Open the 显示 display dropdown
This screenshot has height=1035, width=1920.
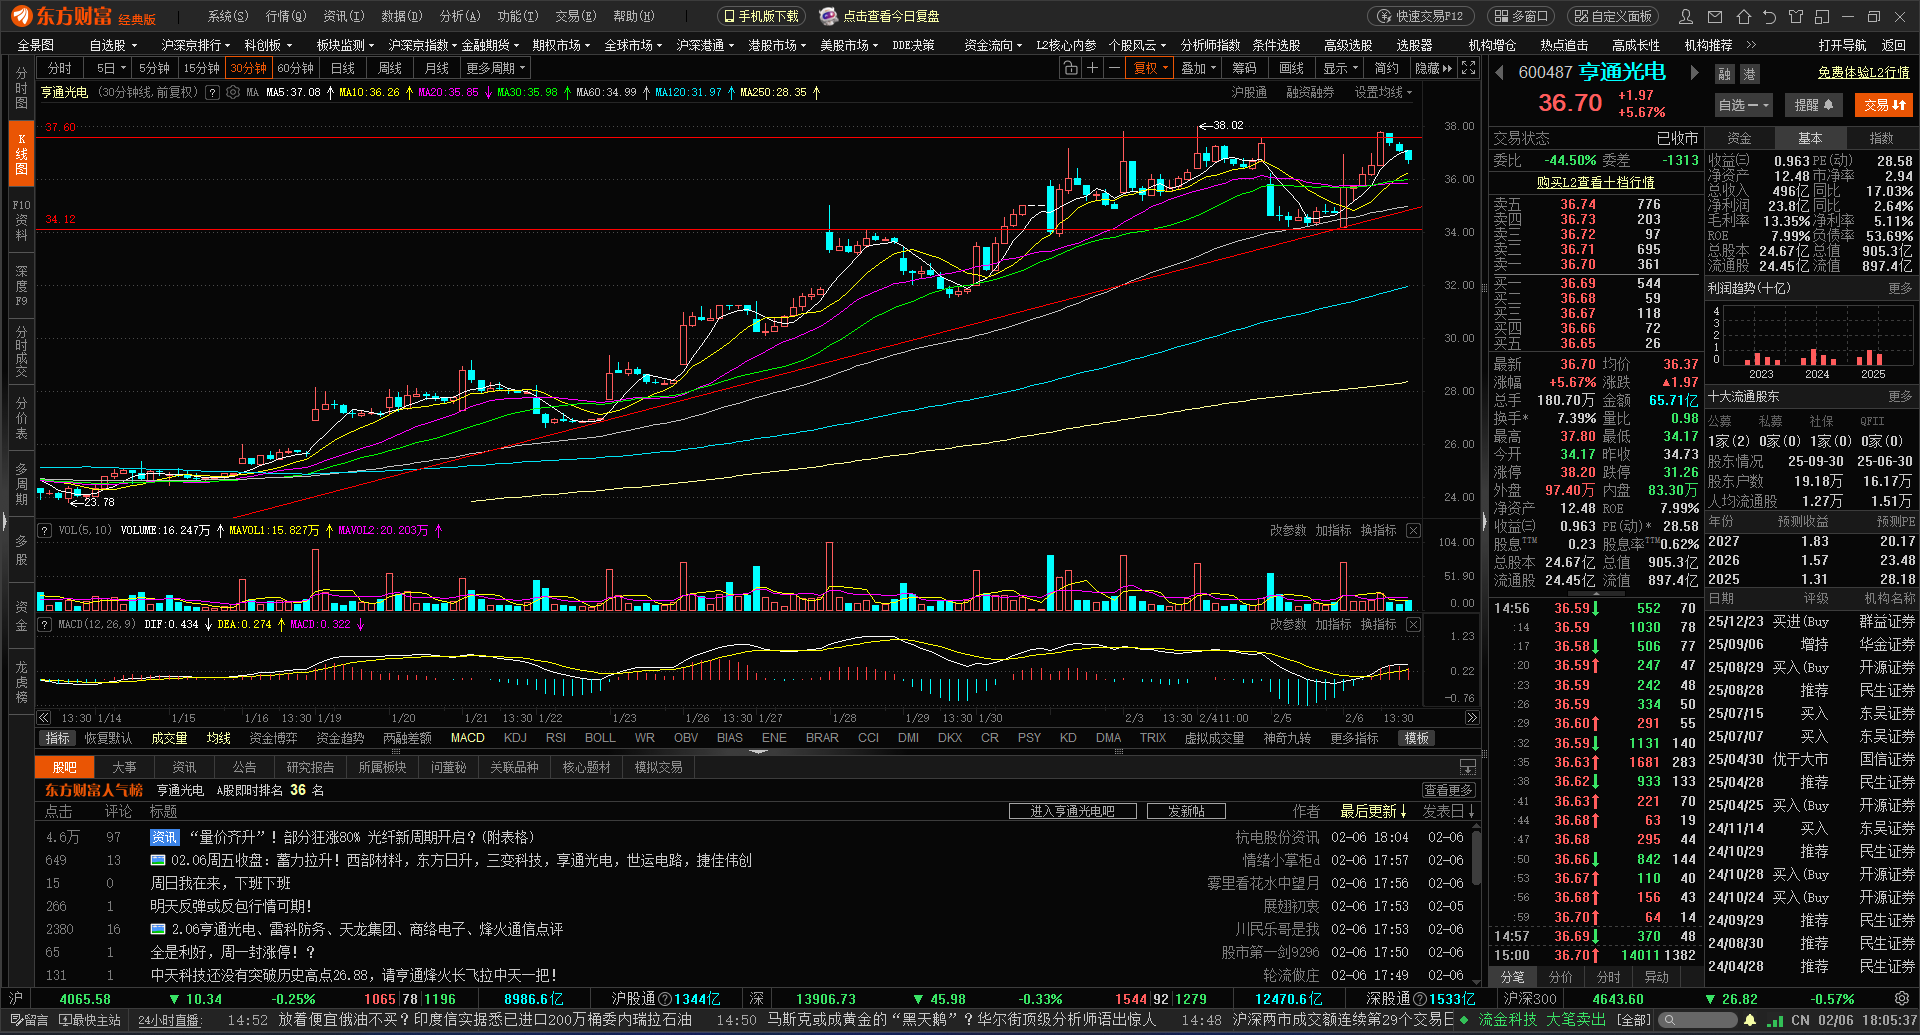[1340, 68]
